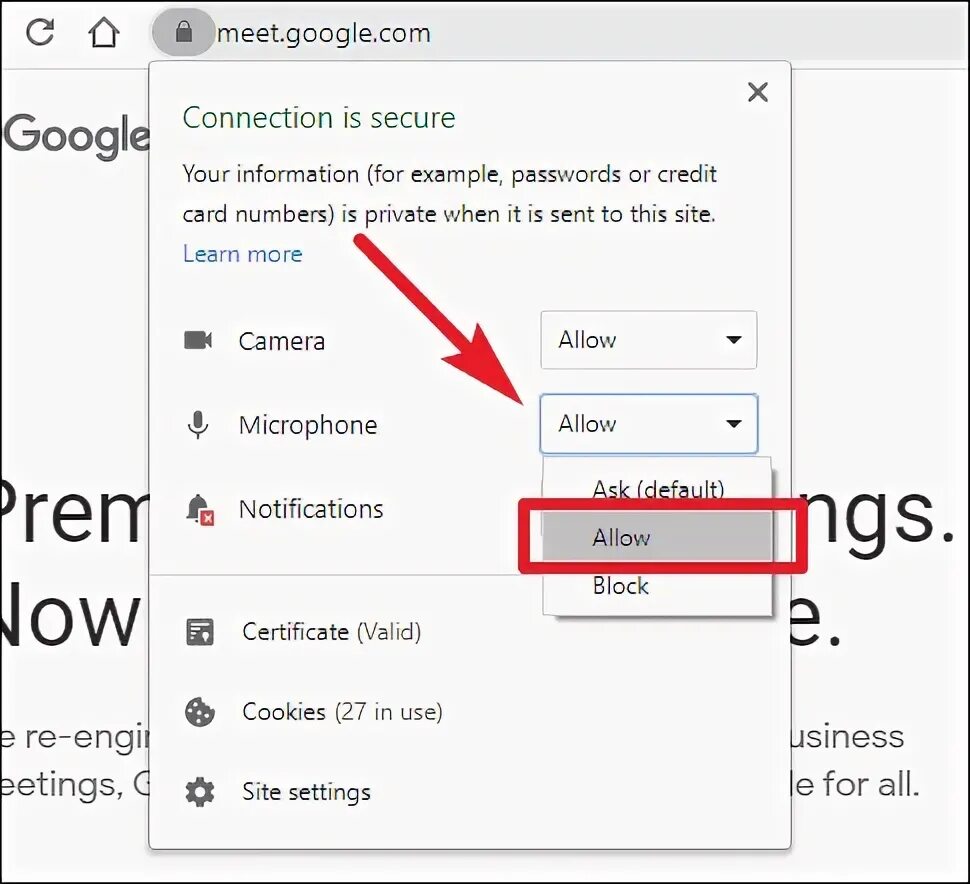Click the padlock site info icon
The width and height of the screenshot is (970, 884).
click(183, 32)
